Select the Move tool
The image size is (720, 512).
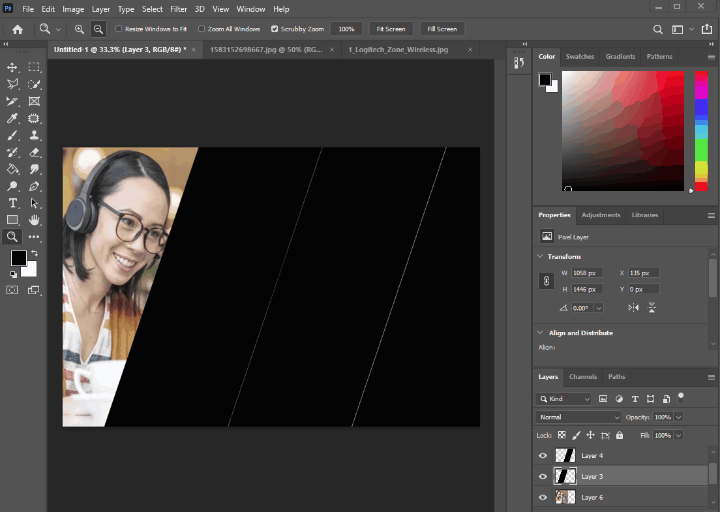click(x=13, y=67)
